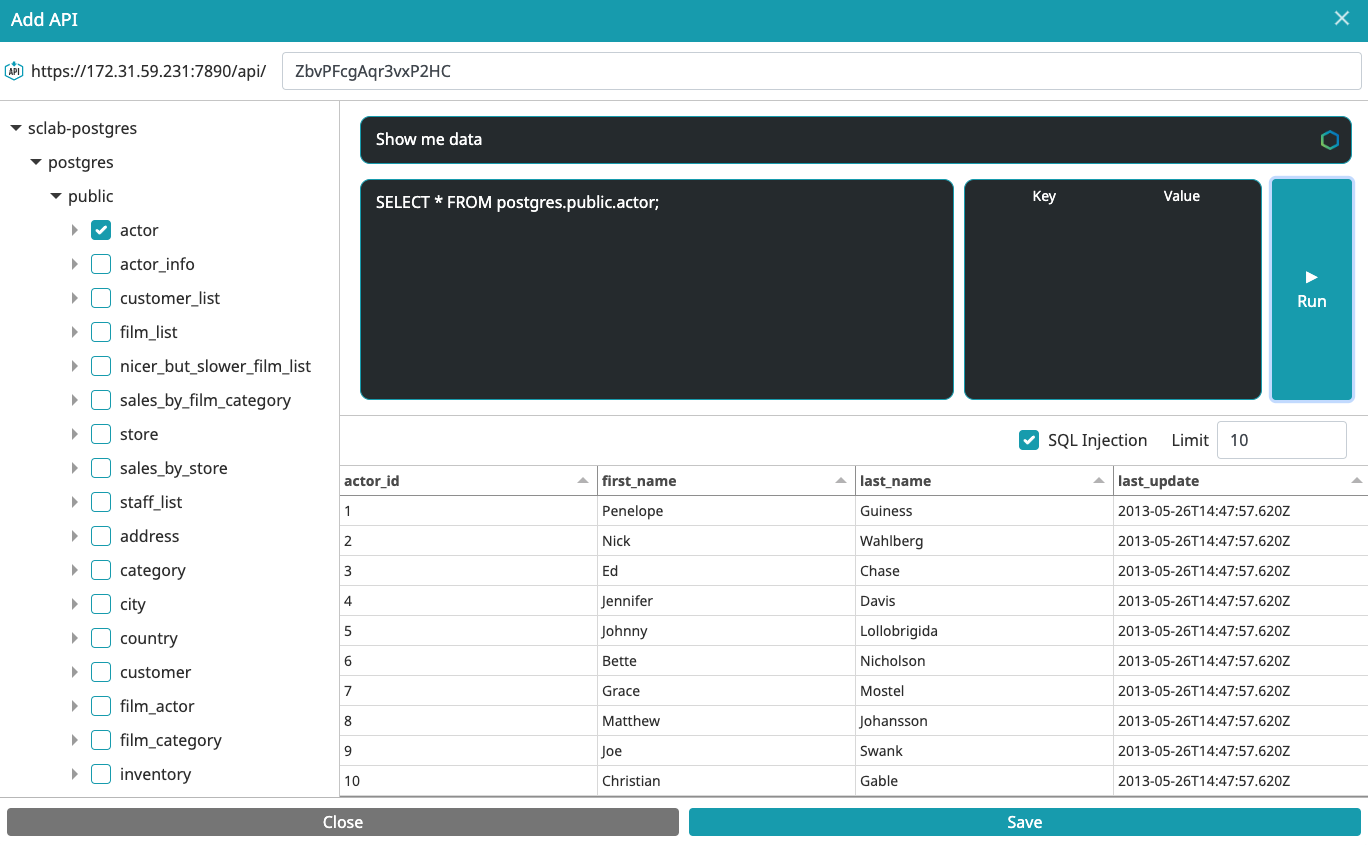The image size is (1368, 845).
Task: Check the film_actor checkbox
Action: tap(101, 706)
